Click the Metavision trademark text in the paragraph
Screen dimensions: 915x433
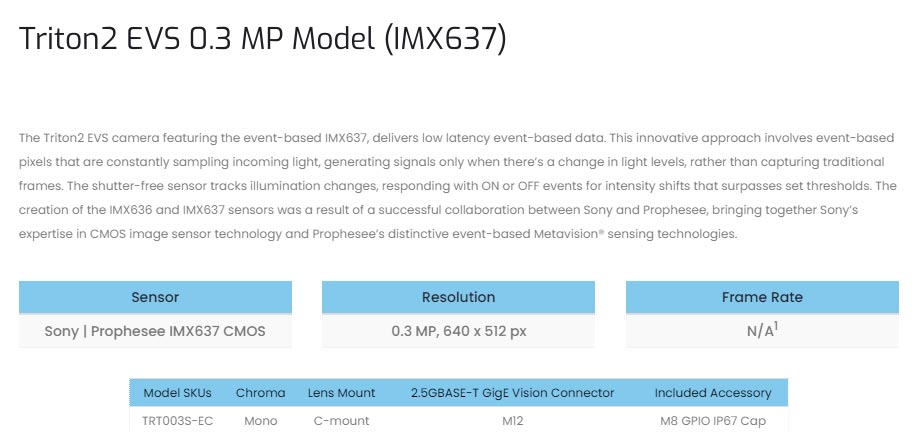click(x=565, y=234)
